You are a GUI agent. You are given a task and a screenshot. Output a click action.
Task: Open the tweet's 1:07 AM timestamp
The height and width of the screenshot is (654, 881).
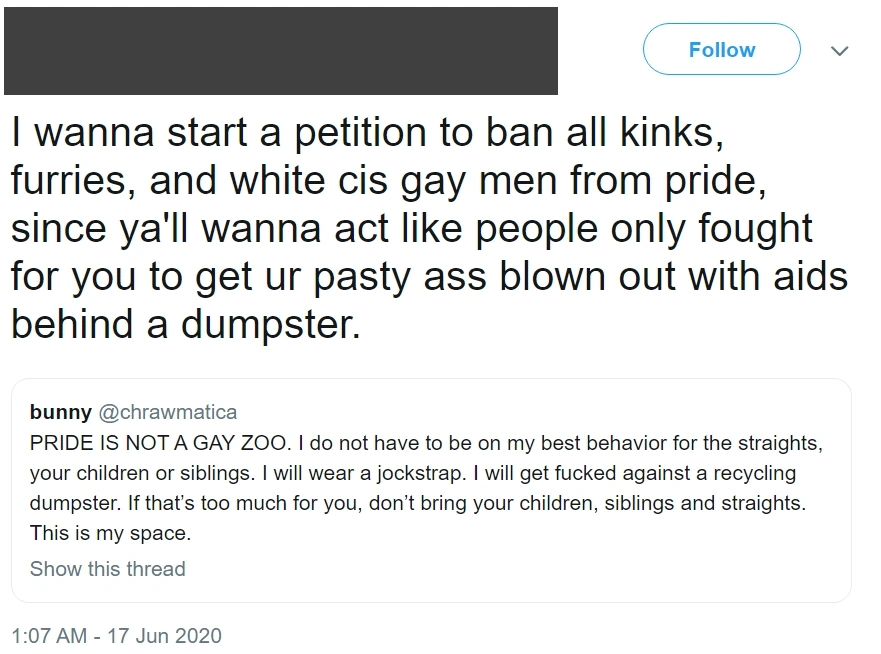point(49,635)
